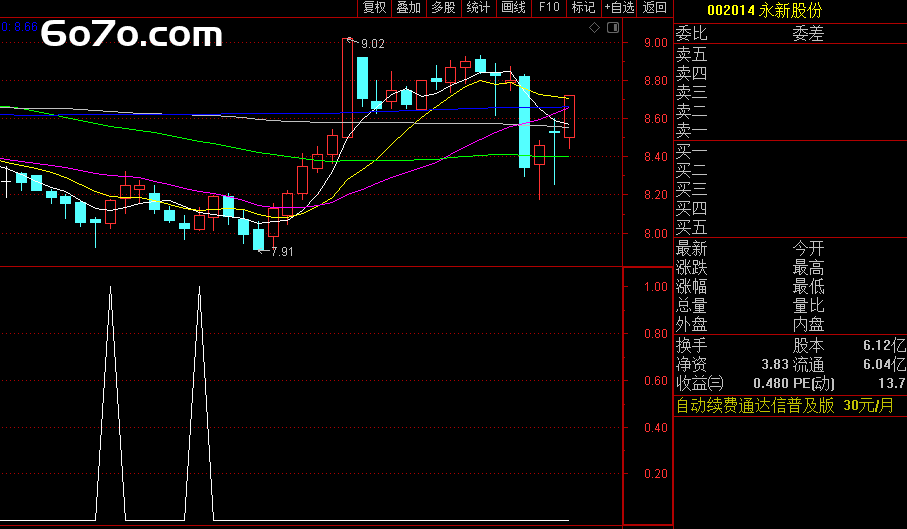The width and height of the screenshot is (907, 529).
Task: Click the first indicator spike peak
Action: click(110, 287)
